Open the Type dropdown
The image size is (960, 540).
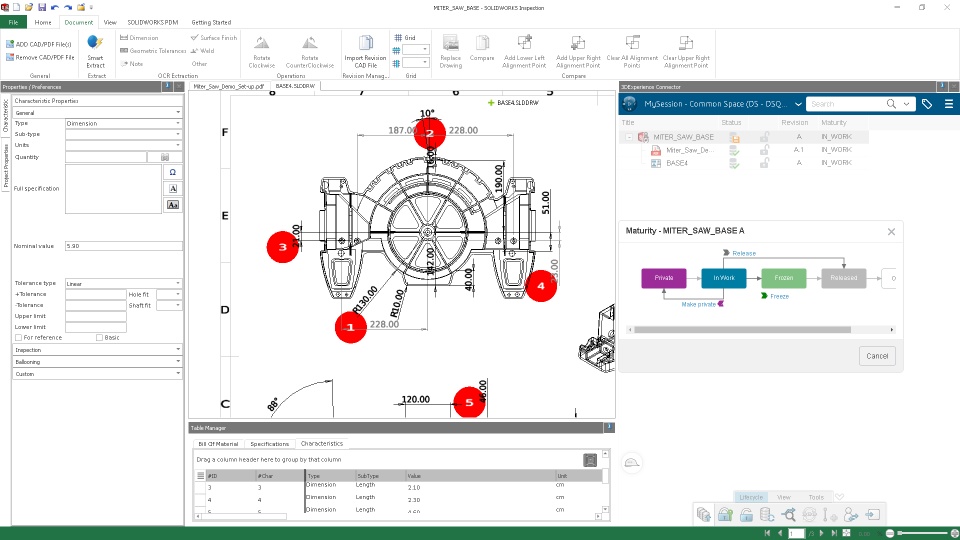(124, 123)
